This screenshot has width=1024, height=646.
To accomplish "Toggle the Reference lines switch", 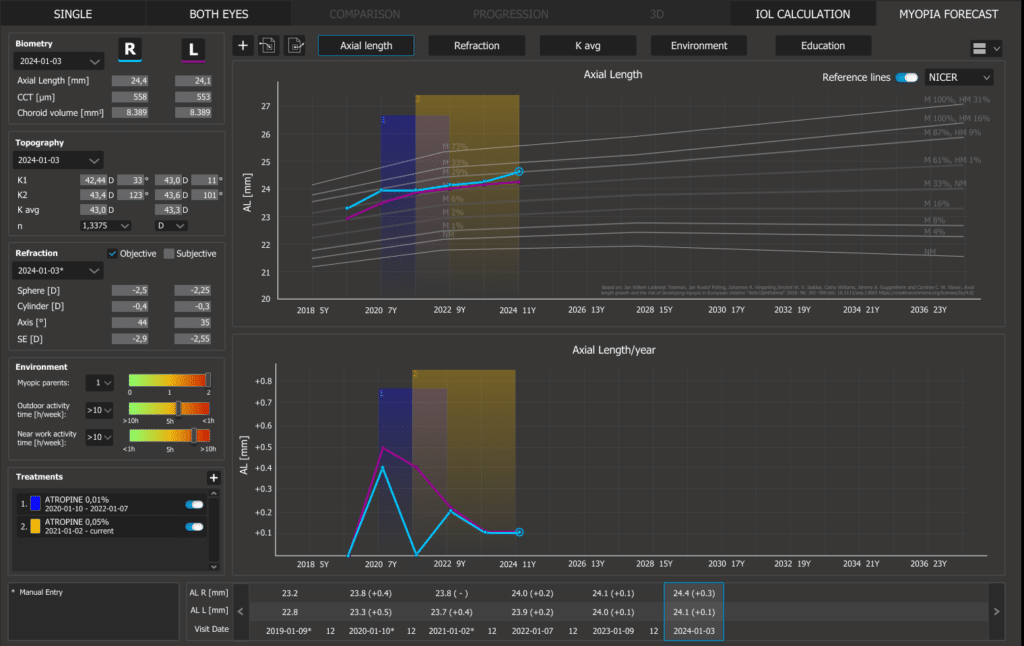I will coord(907,77).
